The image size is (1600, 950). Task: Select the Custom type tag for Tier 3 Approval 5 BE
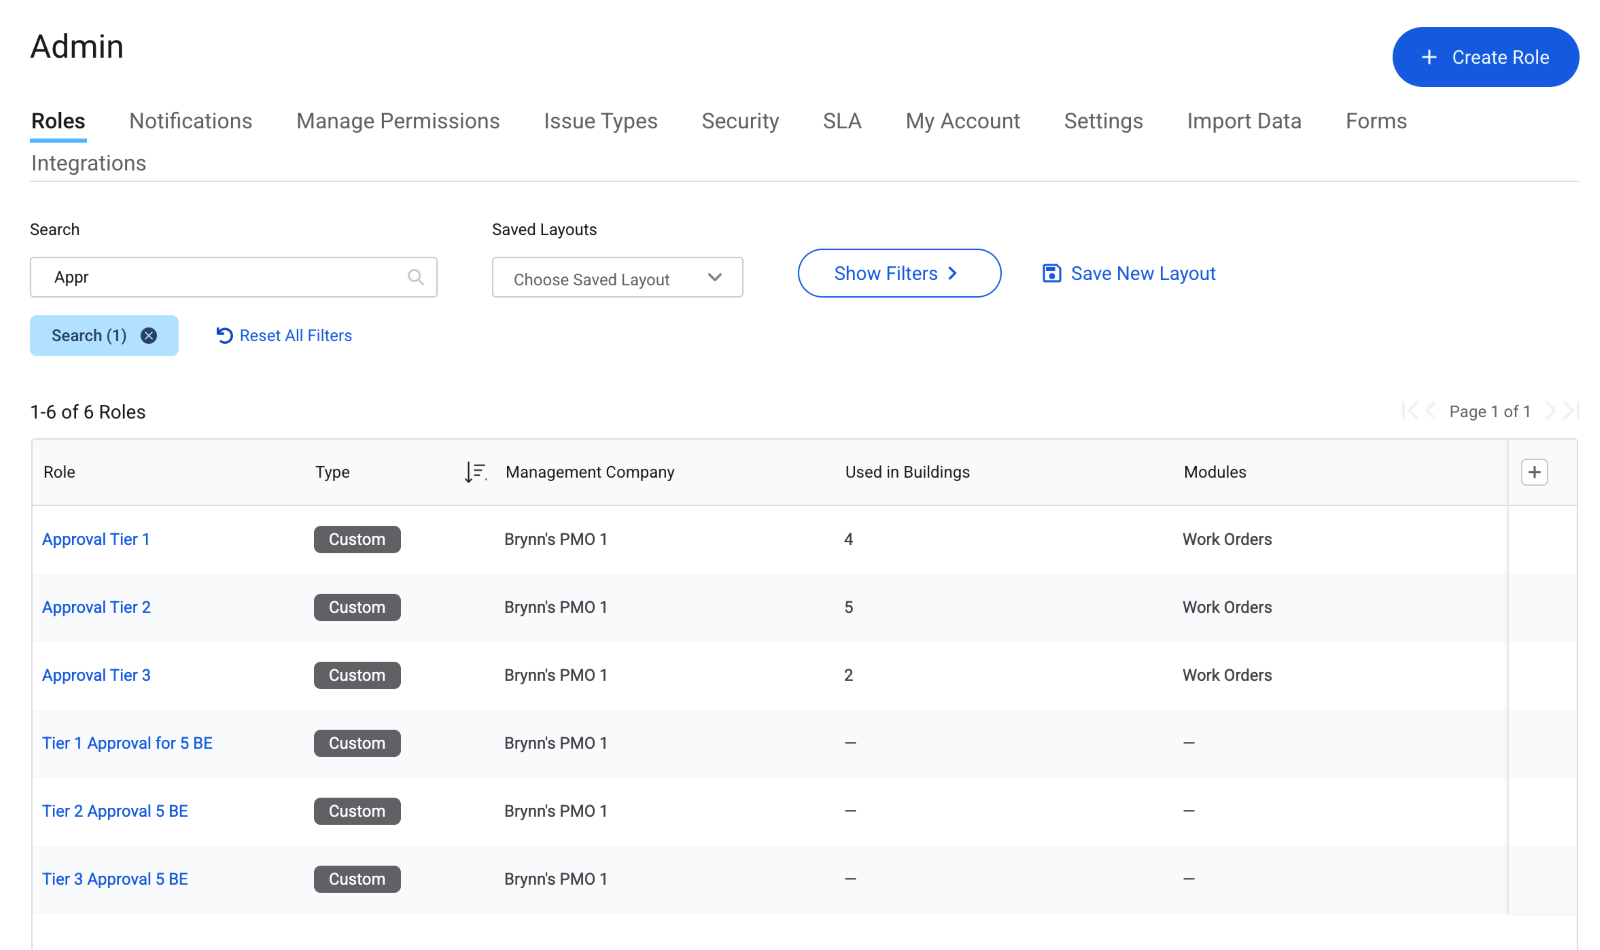[x=357, y=879]
